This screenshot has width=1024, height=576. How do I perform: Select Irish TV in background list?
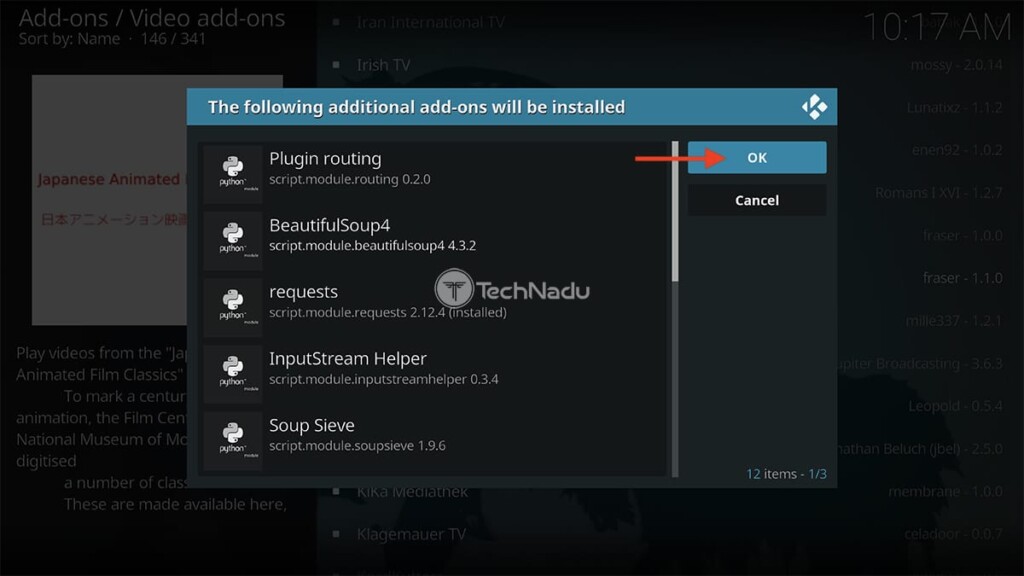click(x=383, y=65)
